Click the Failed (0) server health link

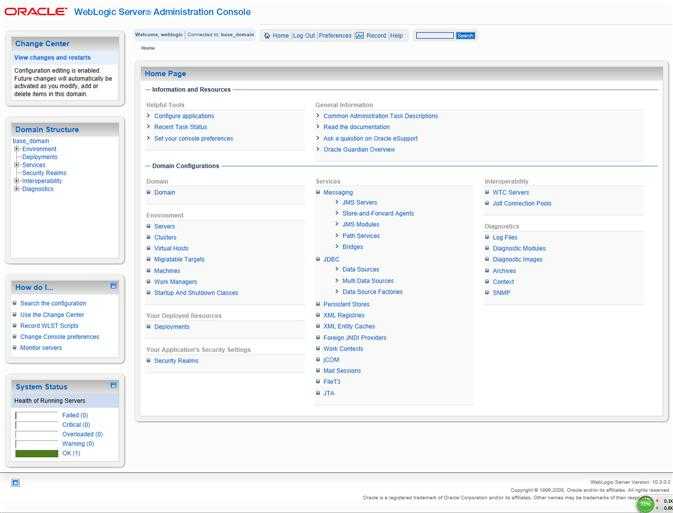point(75,415)
